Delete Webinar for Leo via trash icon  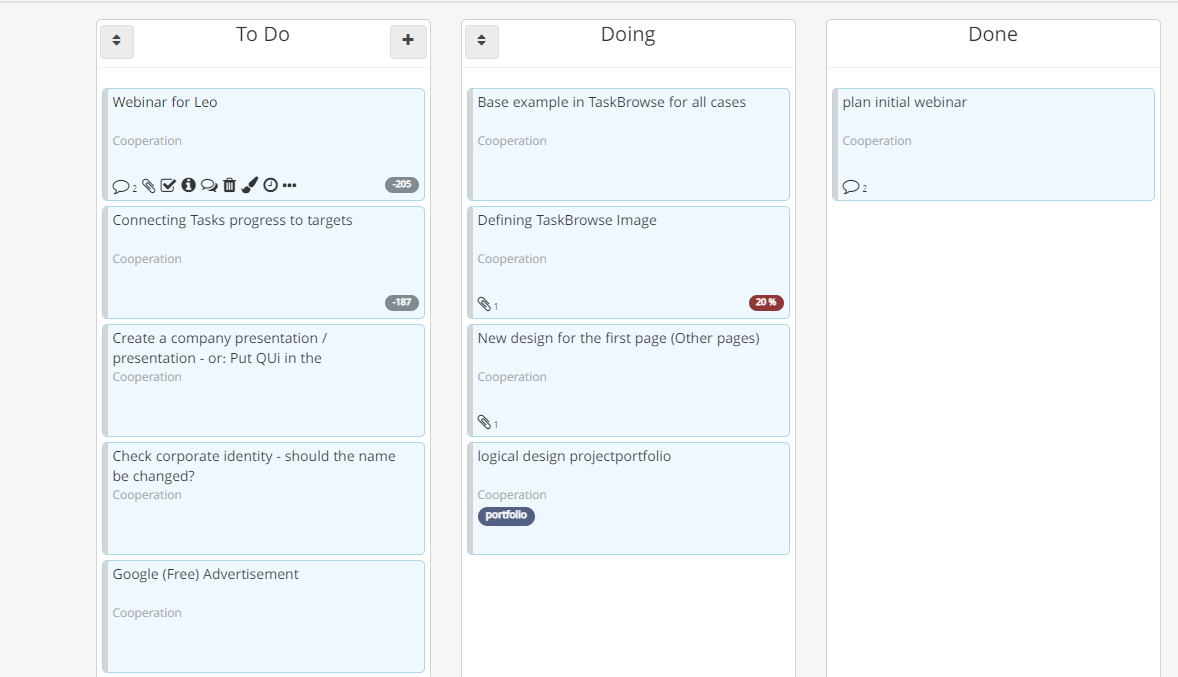coord(230,185)
